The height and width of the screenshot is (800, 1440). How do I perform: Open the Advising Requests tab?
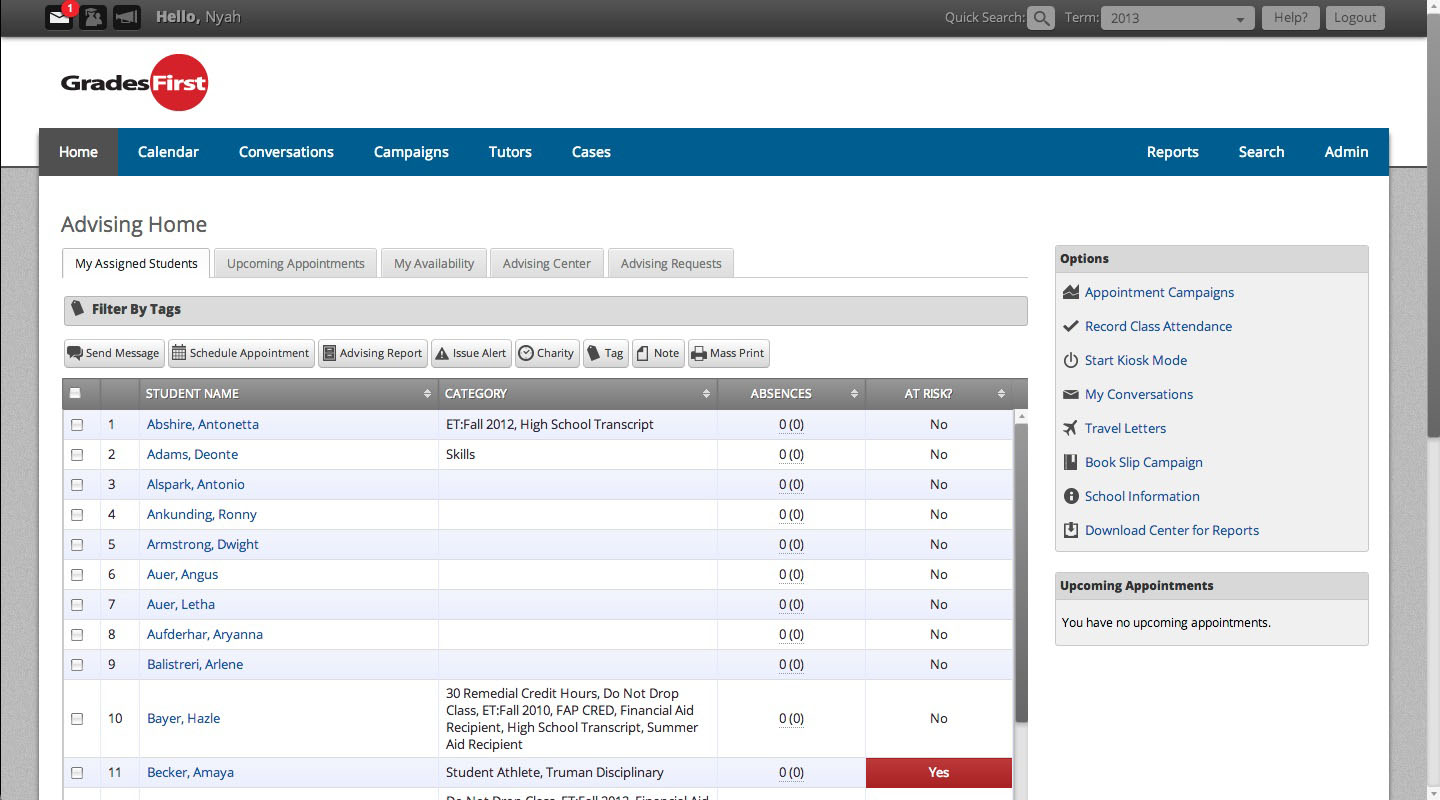point(671,263)
